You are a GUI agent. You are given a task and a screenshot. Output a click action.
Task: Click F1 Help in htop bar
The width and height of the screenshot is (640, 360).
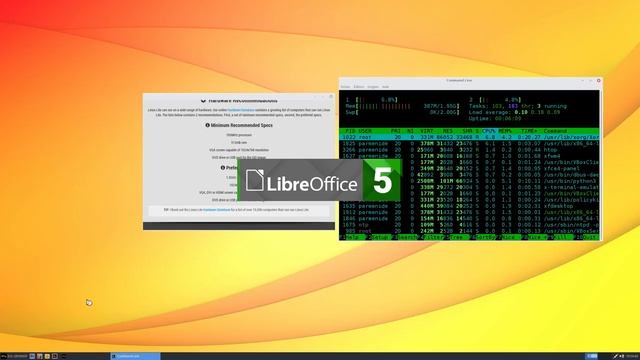pos(352,237)
